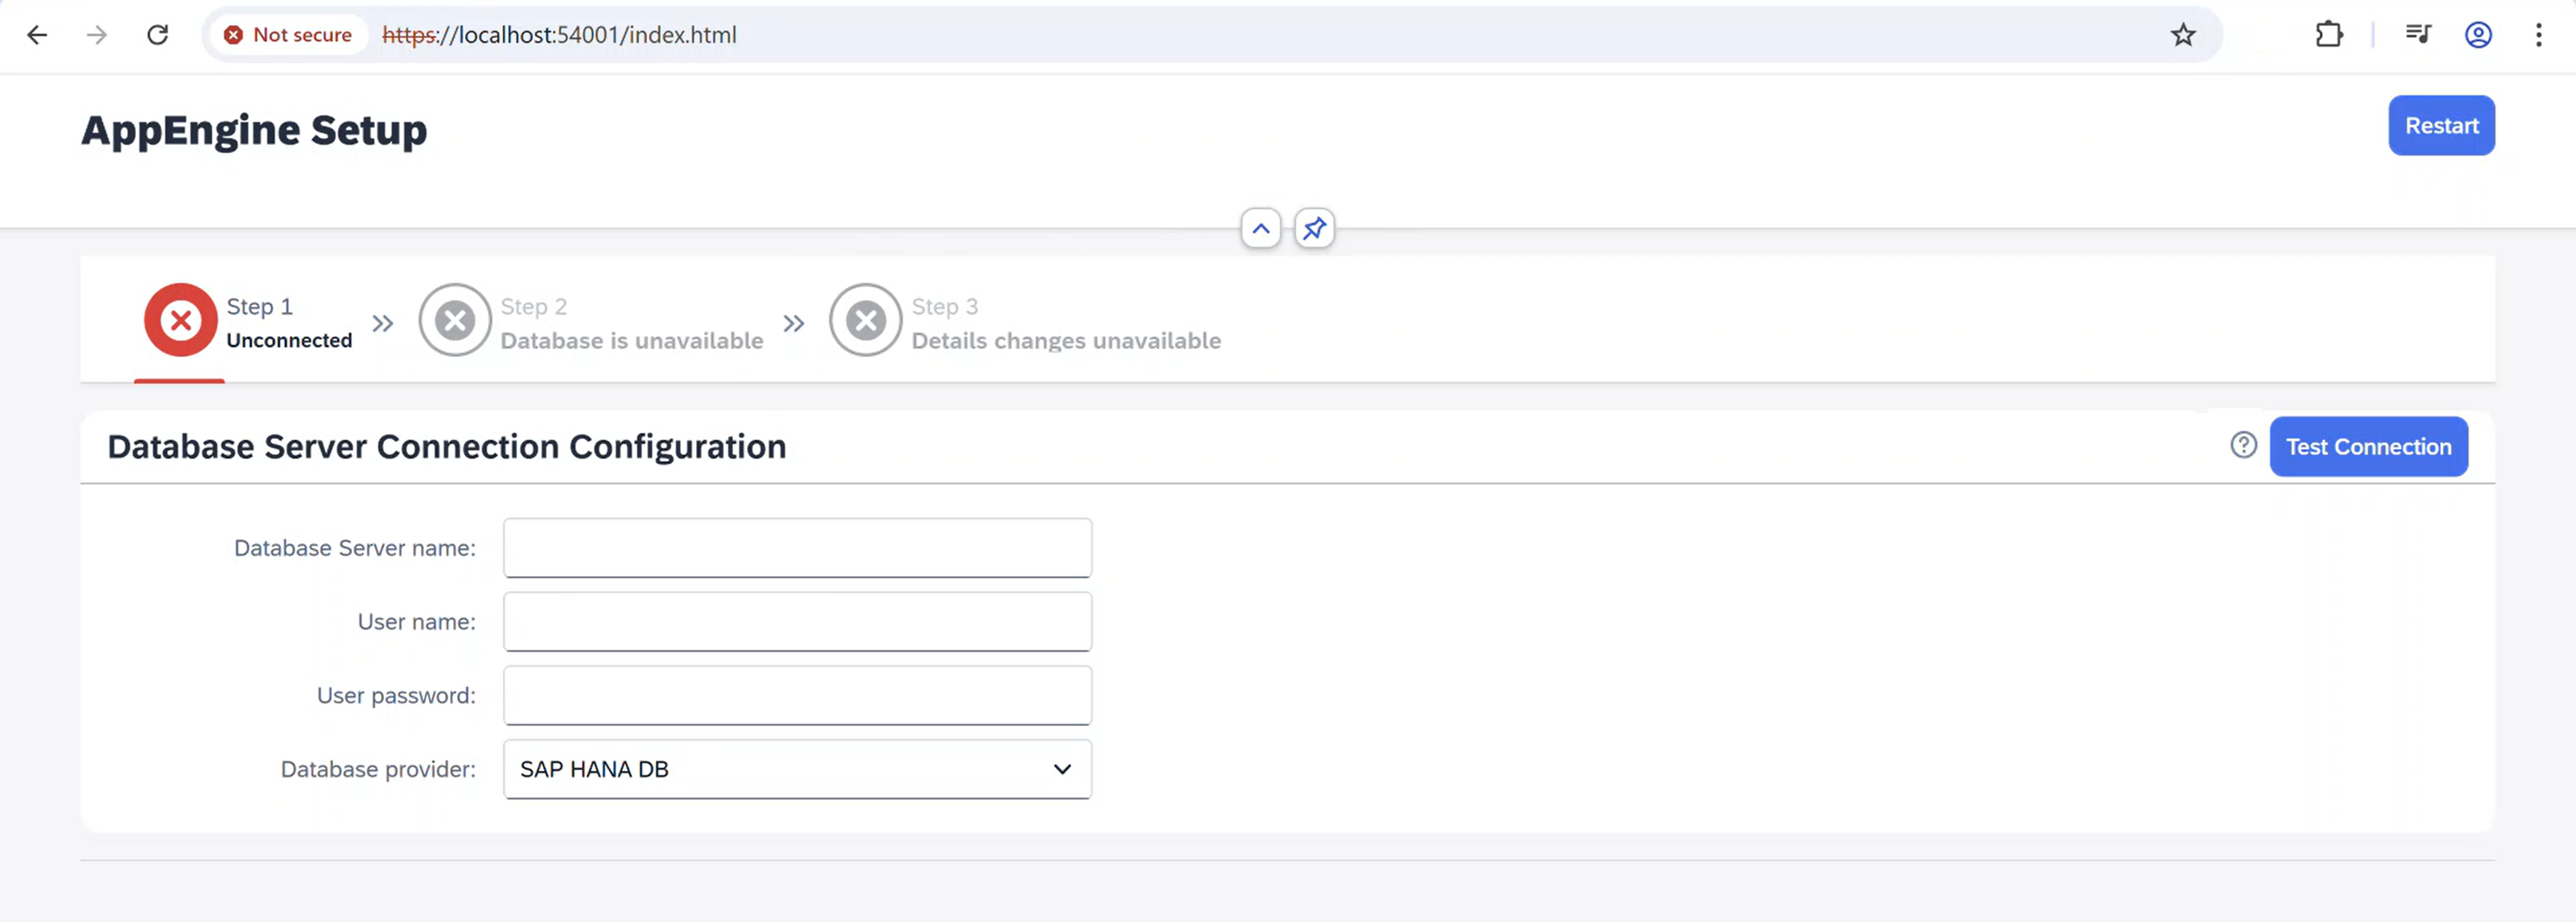Click the User password input field

point(797,695)
